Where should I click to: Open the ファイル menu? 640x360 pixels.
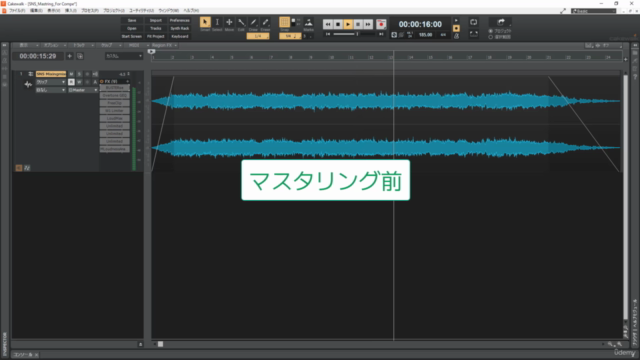[17, 11]
